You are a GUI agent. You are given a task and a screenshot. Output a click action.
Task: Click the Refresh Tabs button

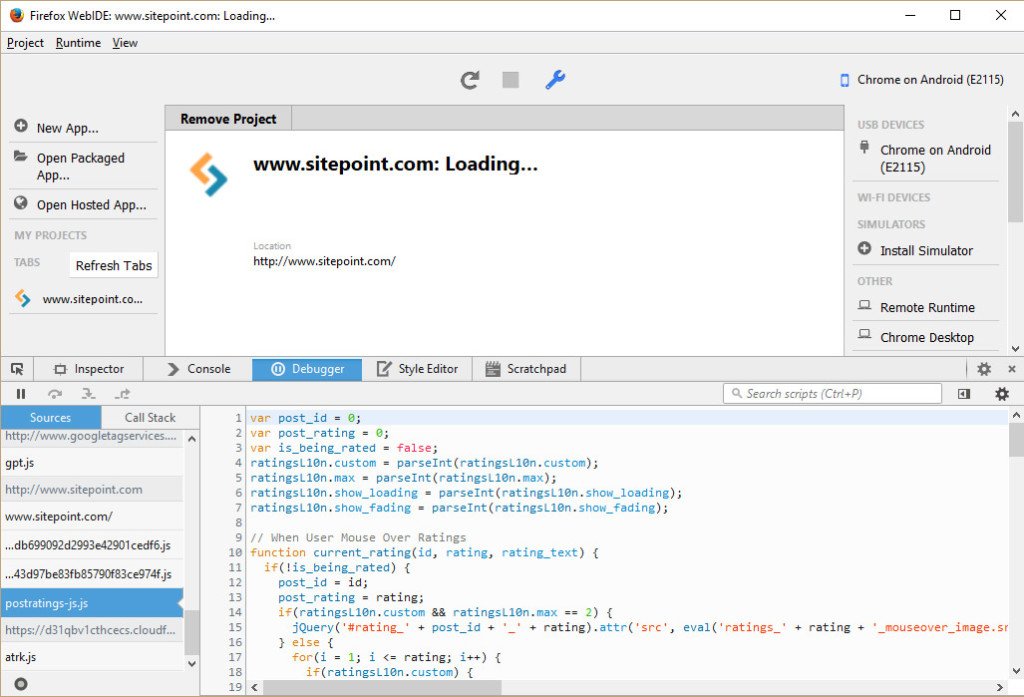pyautogui.click(x=114, y=265)
